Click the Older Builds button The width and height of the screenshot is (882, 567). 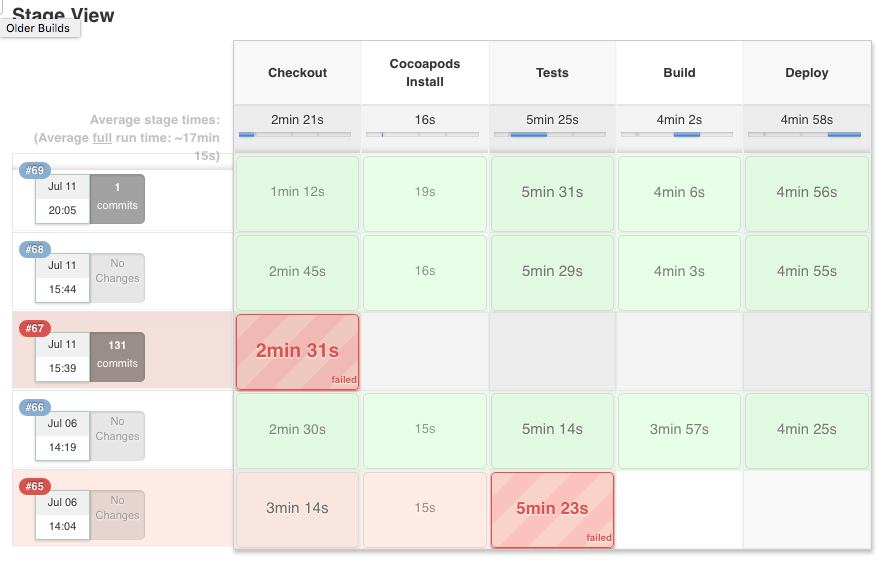(x=39, y=28)
